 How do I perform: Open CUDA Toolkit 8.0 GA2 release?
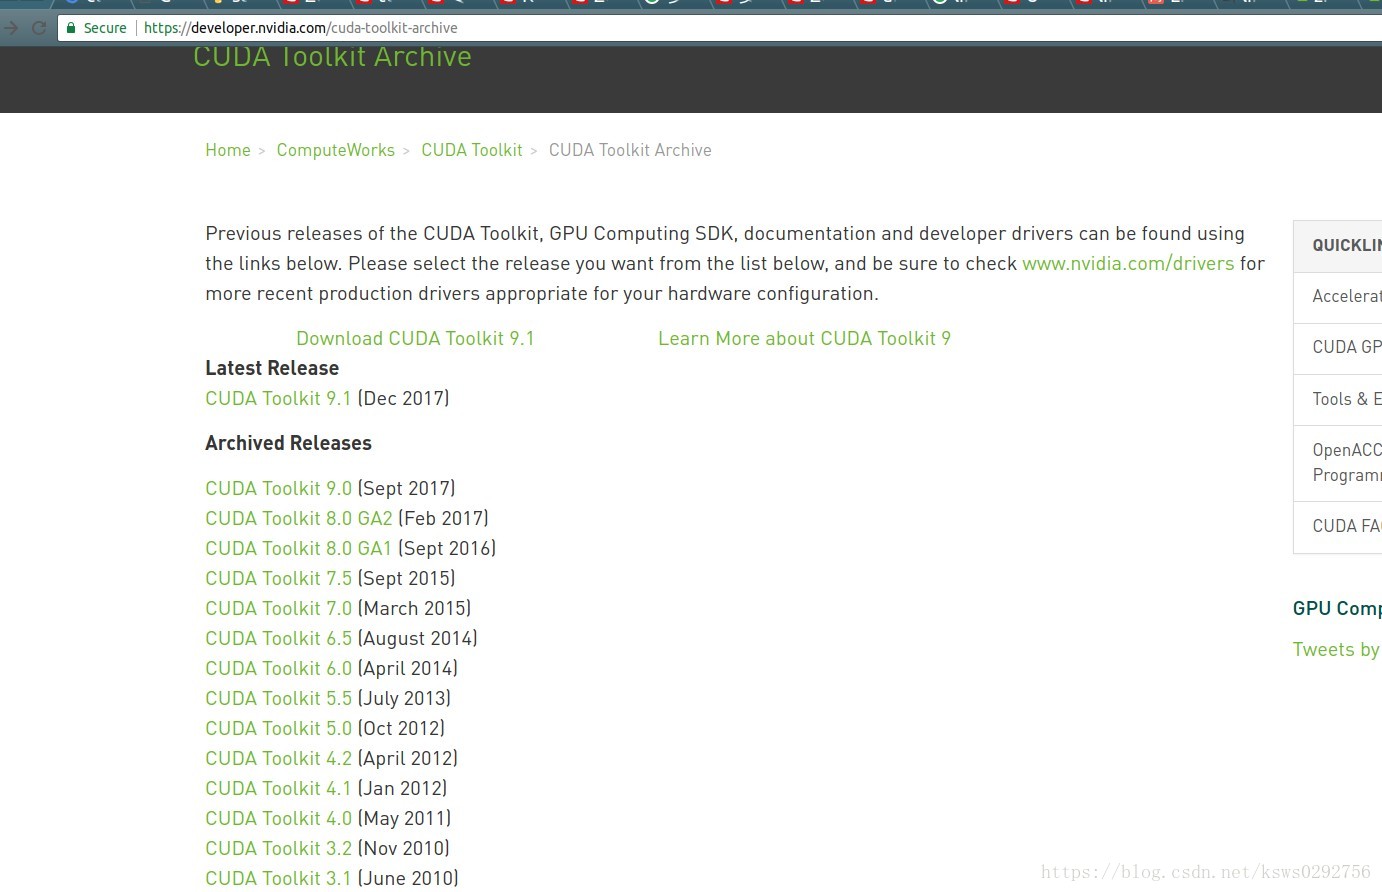pyautogui.click(x=299, y=519)
